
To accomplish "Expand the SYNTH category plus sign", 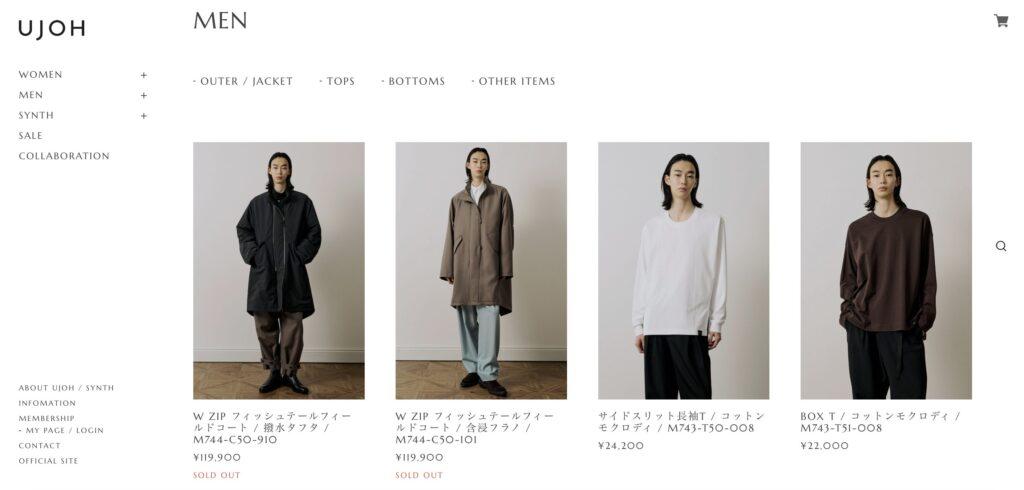I will (144, 116).
